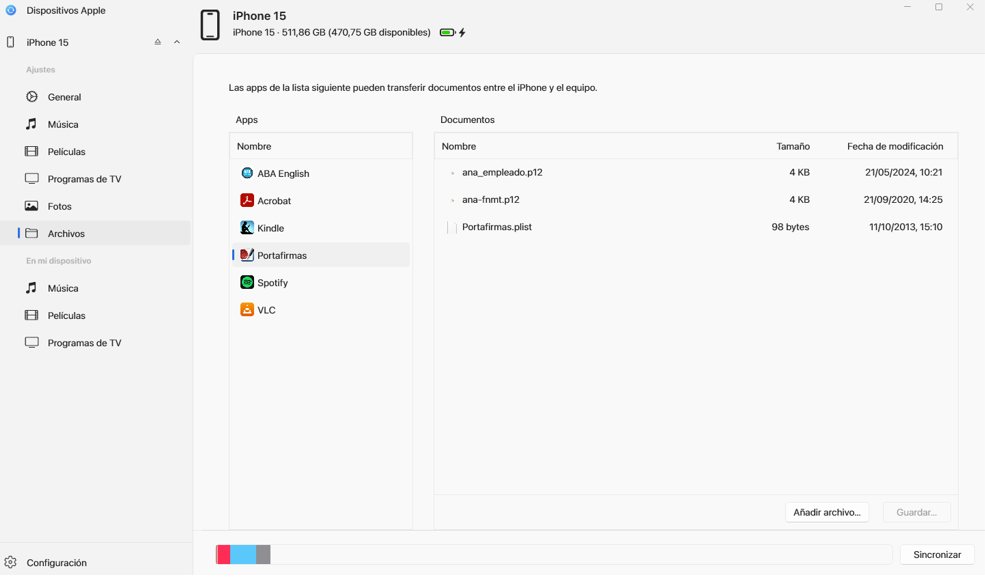The height and width of the screenshot is (577, 985).
Task: Click the 98 bytes size value
Action: [x=790, y=227]
